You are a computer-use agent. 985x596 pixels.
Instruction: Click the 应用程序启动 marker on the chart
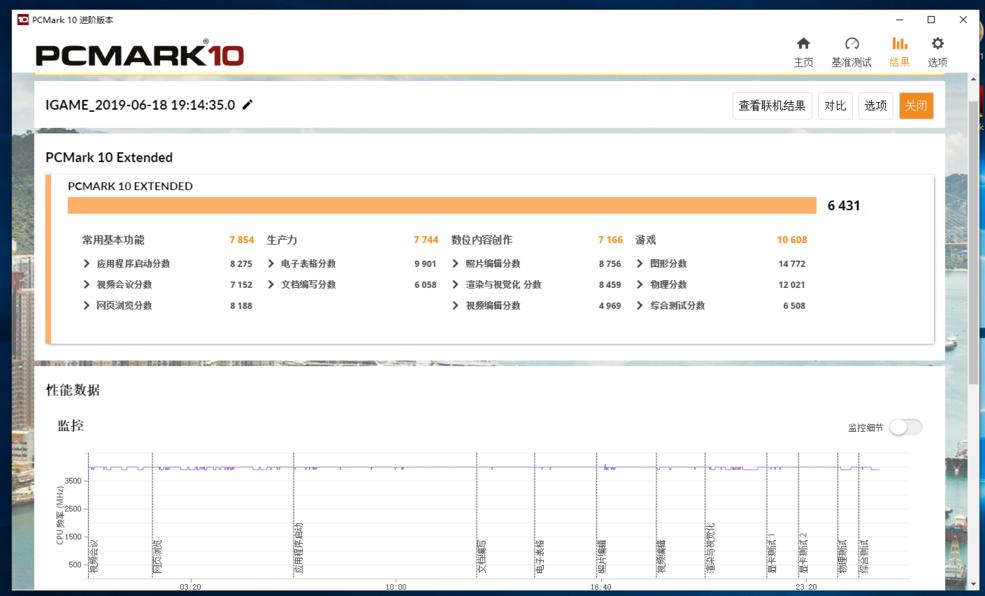point(298,550)
